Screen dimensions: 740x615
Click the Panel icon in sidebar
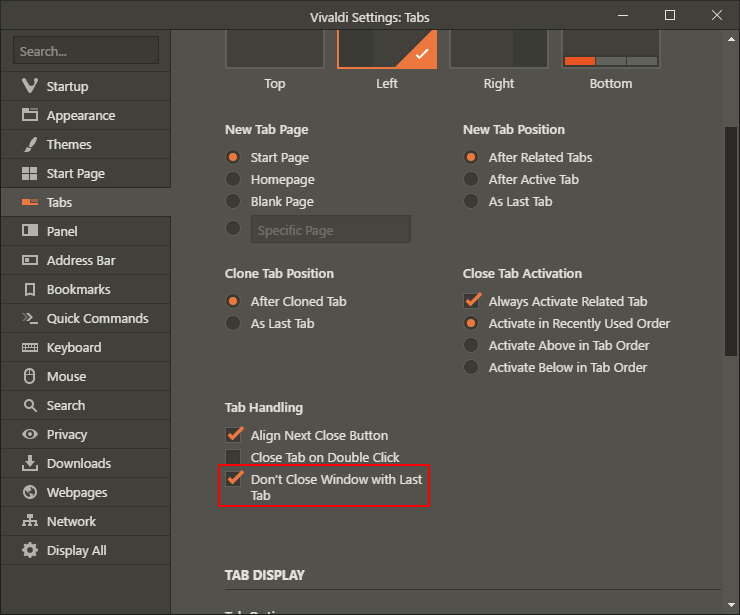click(30, 230)
